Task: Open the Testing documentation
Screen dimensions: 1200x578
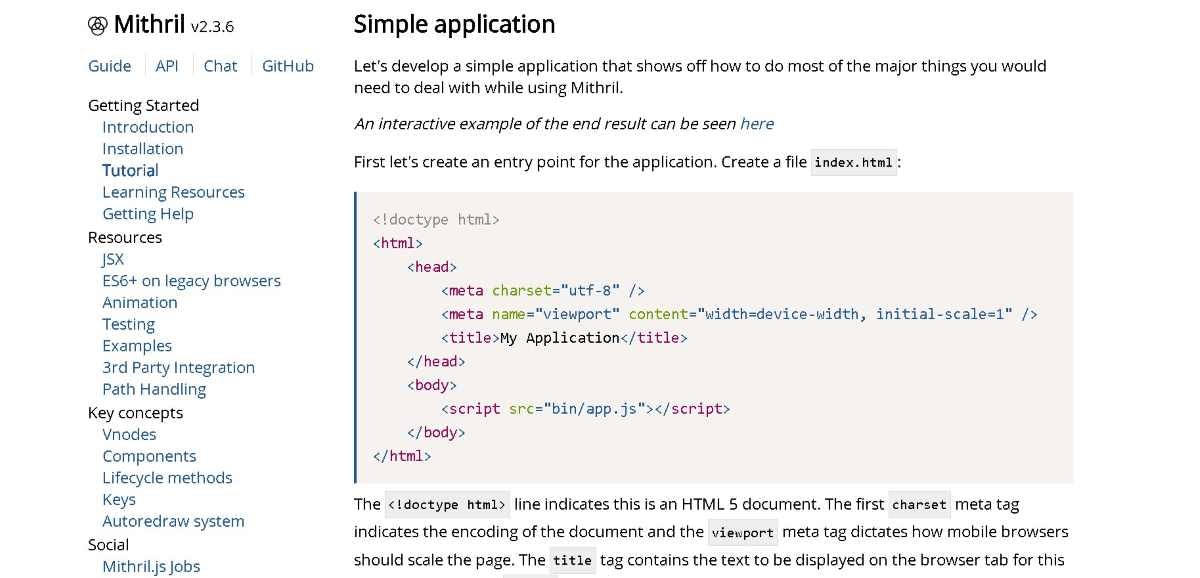Action: (x=128, y=324)
